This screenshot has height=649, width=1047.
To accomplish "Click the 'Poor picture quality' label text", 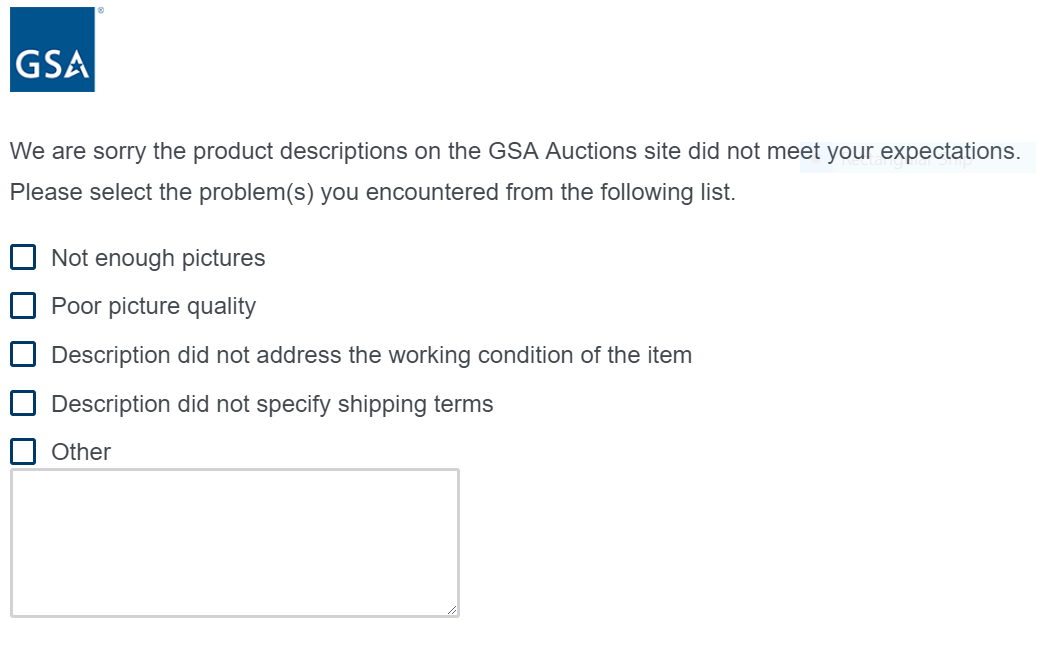I will coord(153,306).
